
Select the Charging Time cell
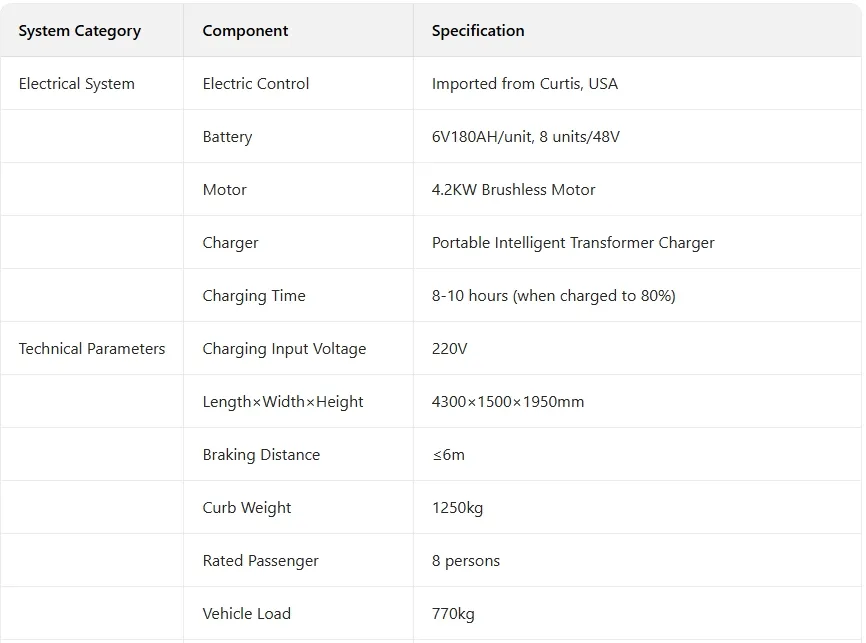pos(254,296)
